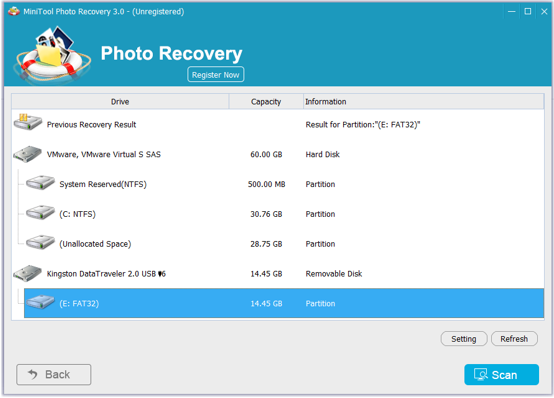Click the 30.76 GB capacity value
Image resolution: width=554 pixels, height=398 pixels.
[266, 214]
